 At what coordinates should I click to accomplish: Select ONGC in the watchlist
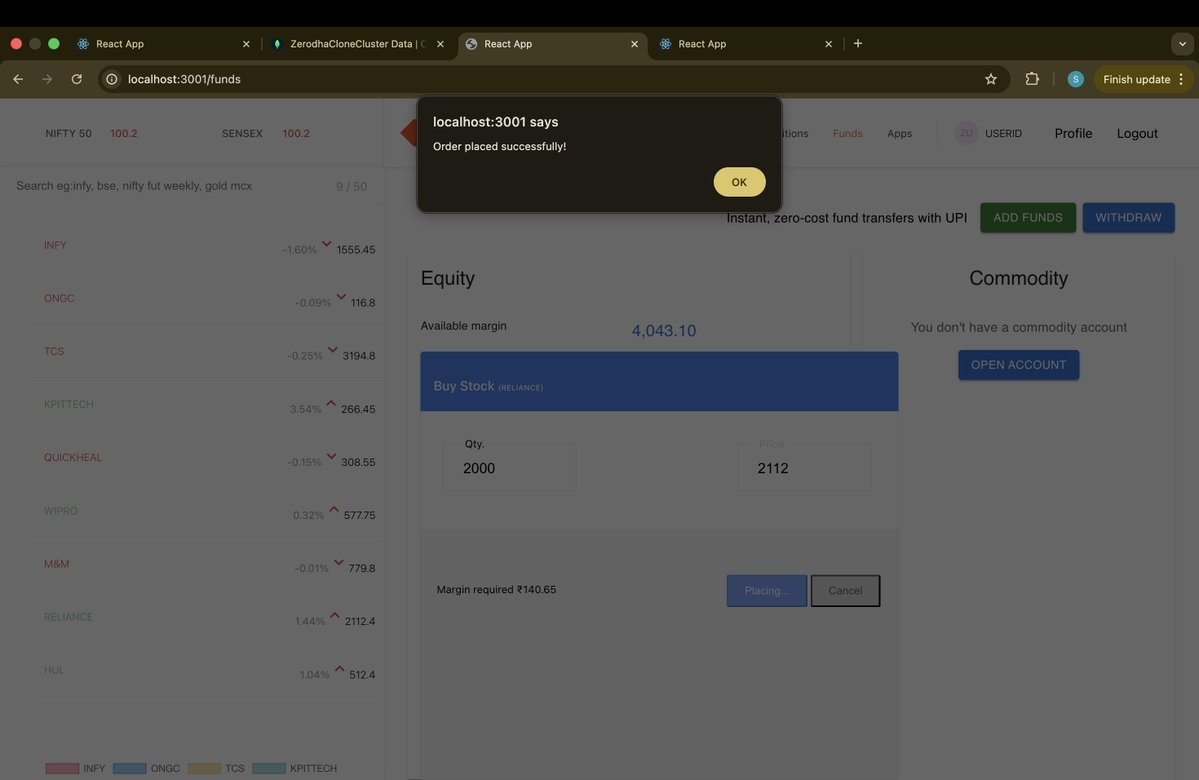pos(59,298)
